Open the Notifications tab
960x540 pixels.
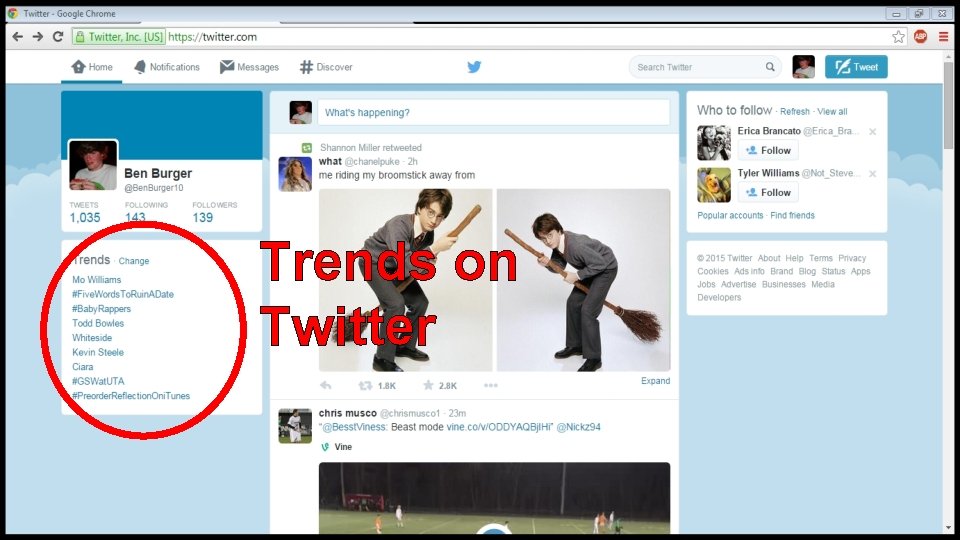[x=167, y=67]
